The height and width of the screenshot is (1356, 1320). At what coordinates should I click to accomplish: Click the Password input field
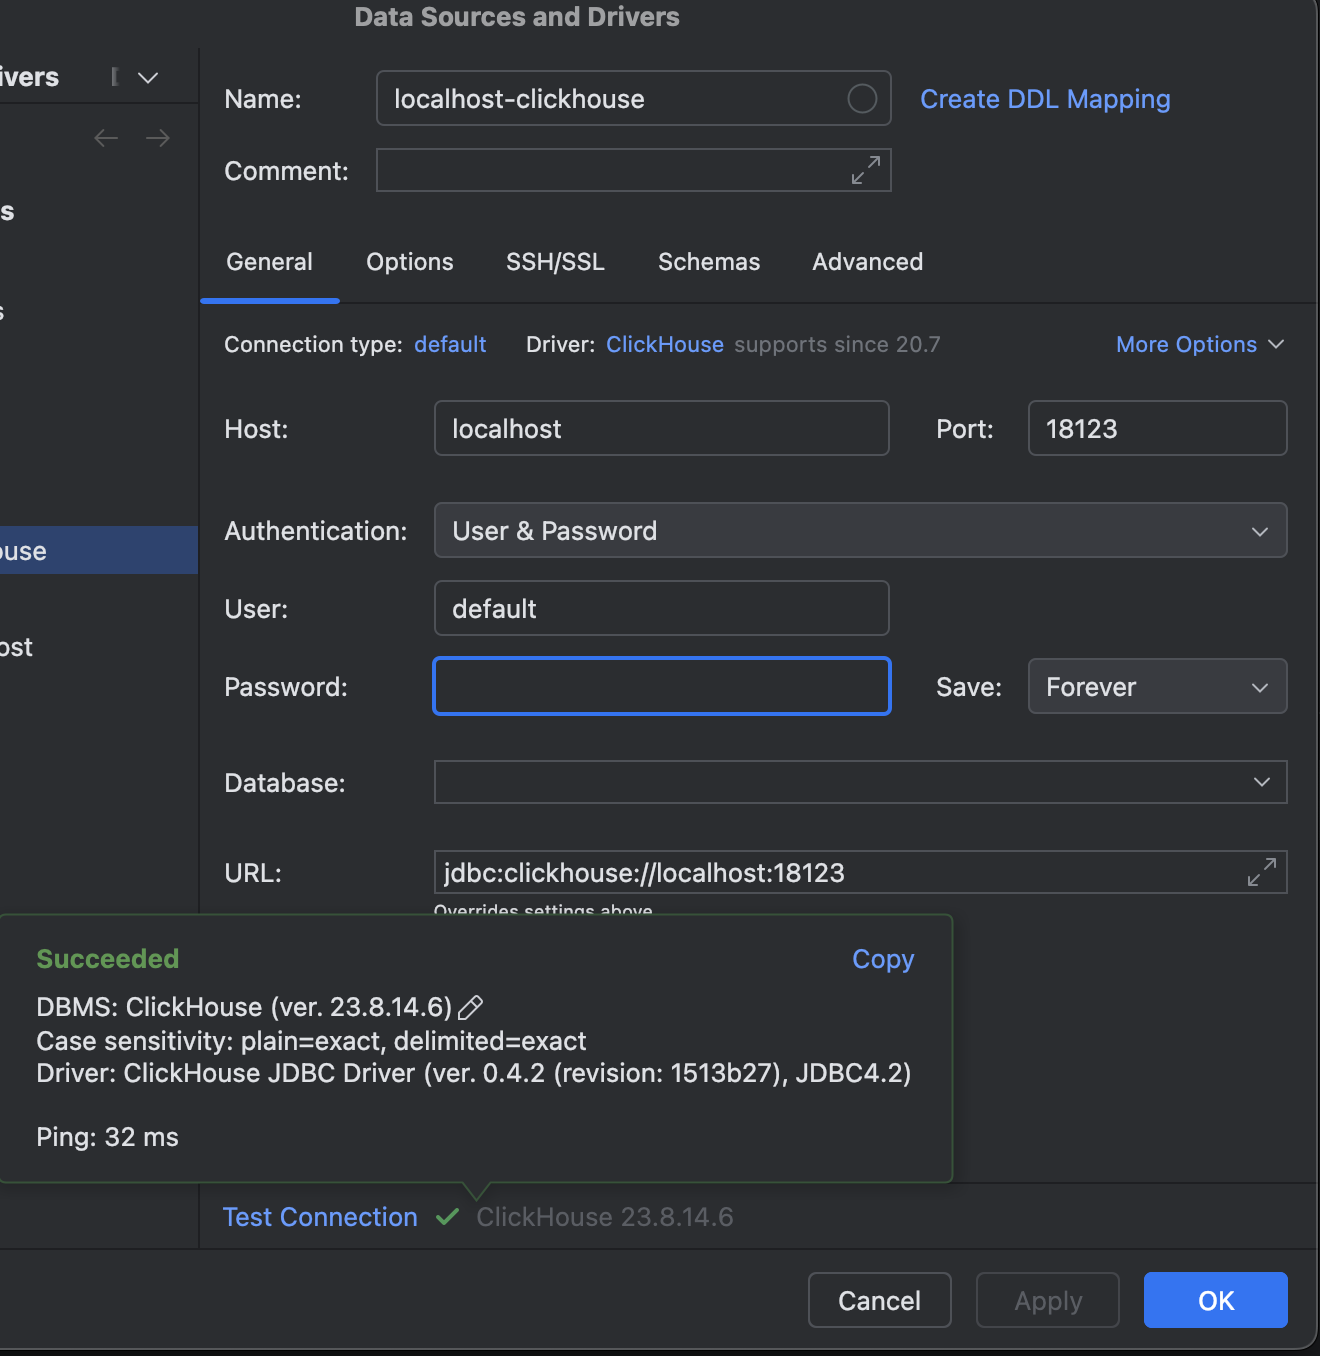[x=661, y=686]
